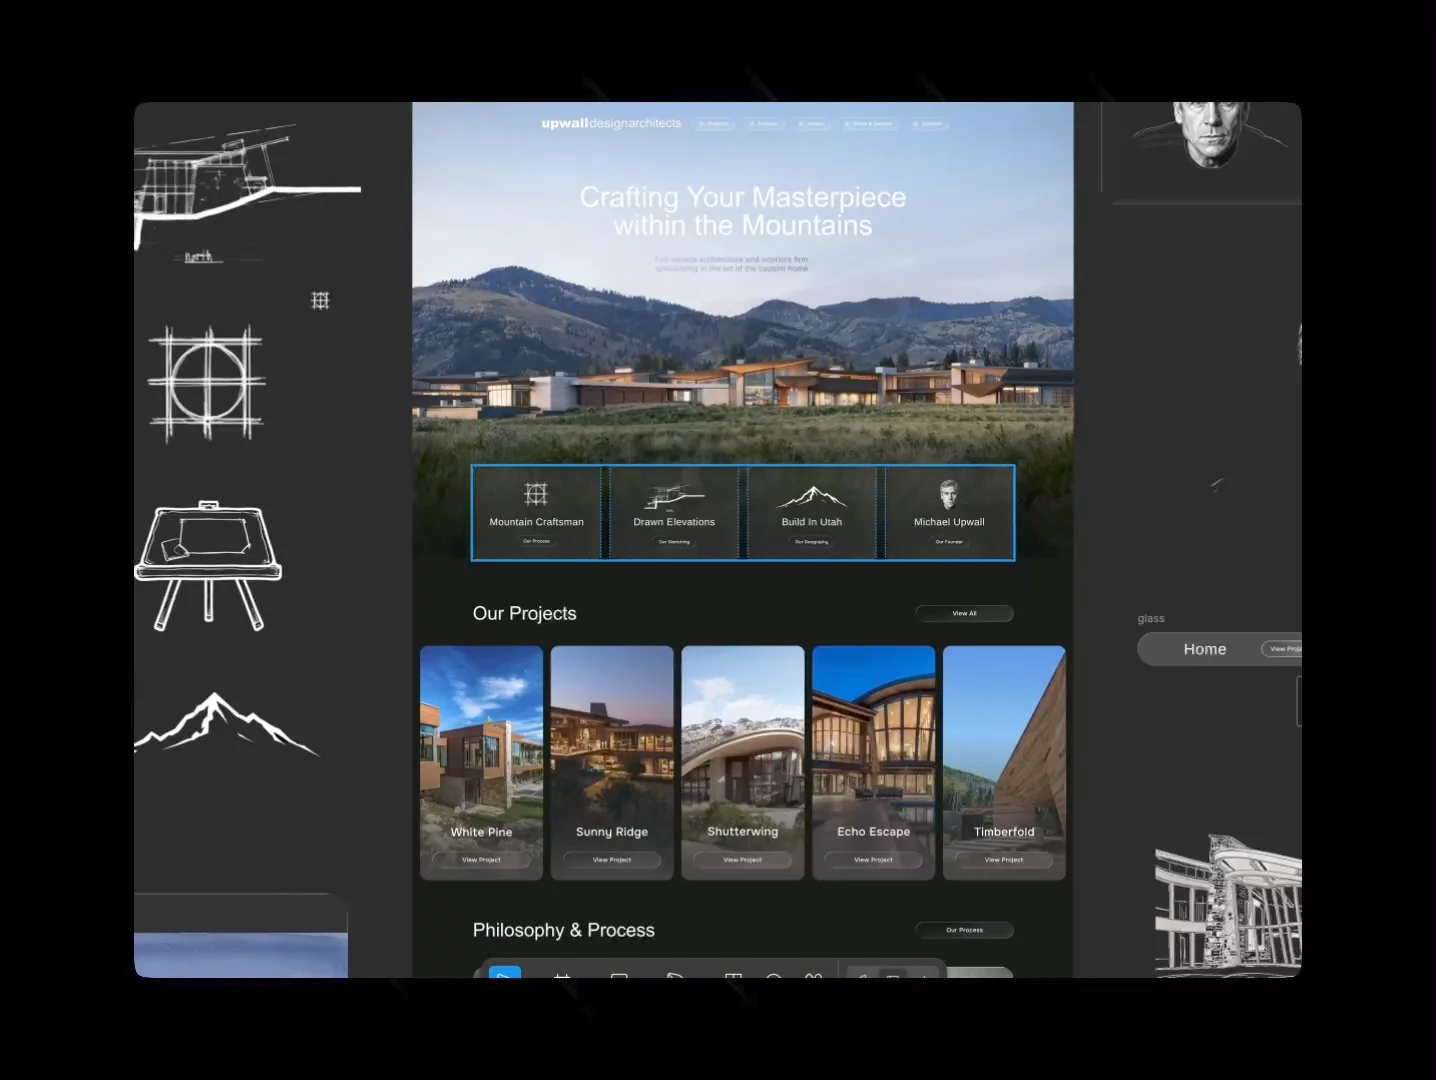Click the Our Process button beside Philosophy & Process
The image size is (1436, 1080).
pyautogui.click(x=965, y=930)
